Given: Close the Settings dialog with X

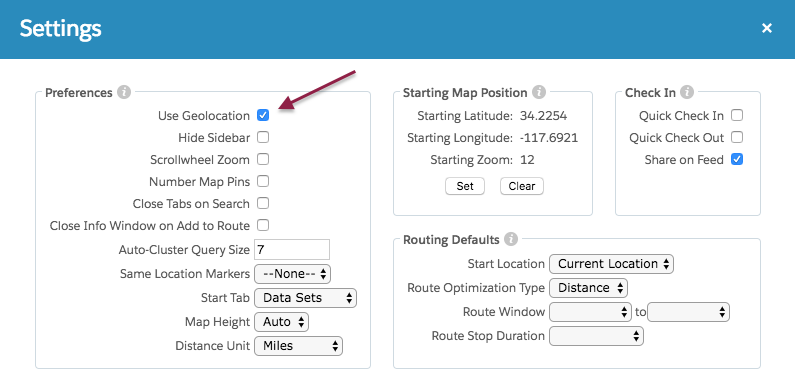Looking at the screenshot, I should (x=767, y=28).
